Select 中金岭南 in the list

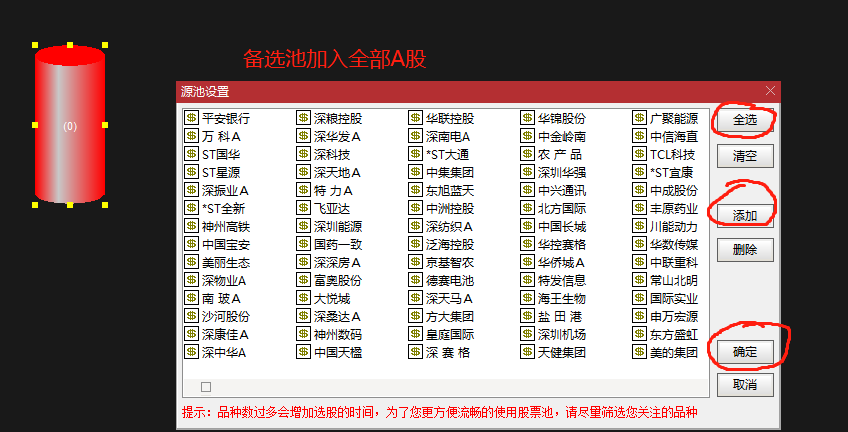[562, 136]
